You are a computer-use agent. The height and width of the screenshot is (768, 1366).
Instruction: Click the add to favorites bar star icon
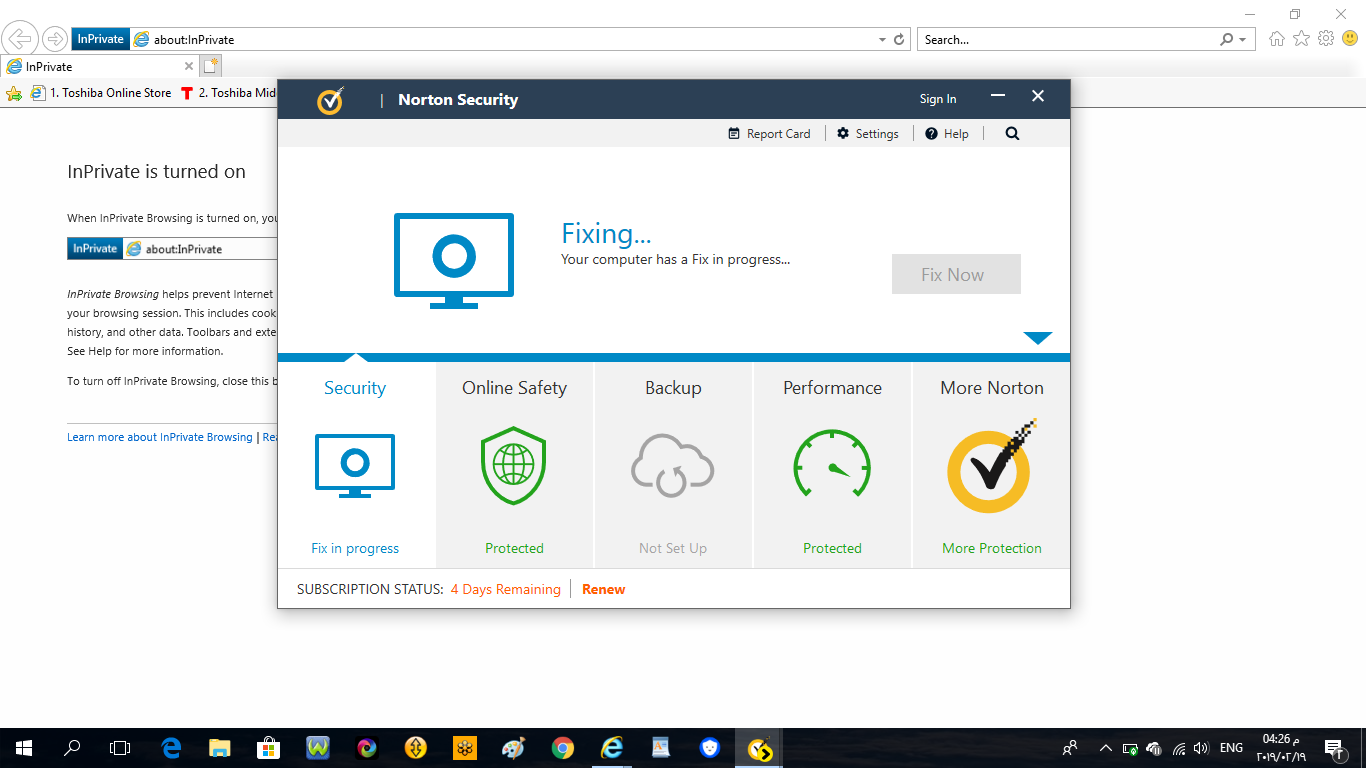(x=13, y=93)
